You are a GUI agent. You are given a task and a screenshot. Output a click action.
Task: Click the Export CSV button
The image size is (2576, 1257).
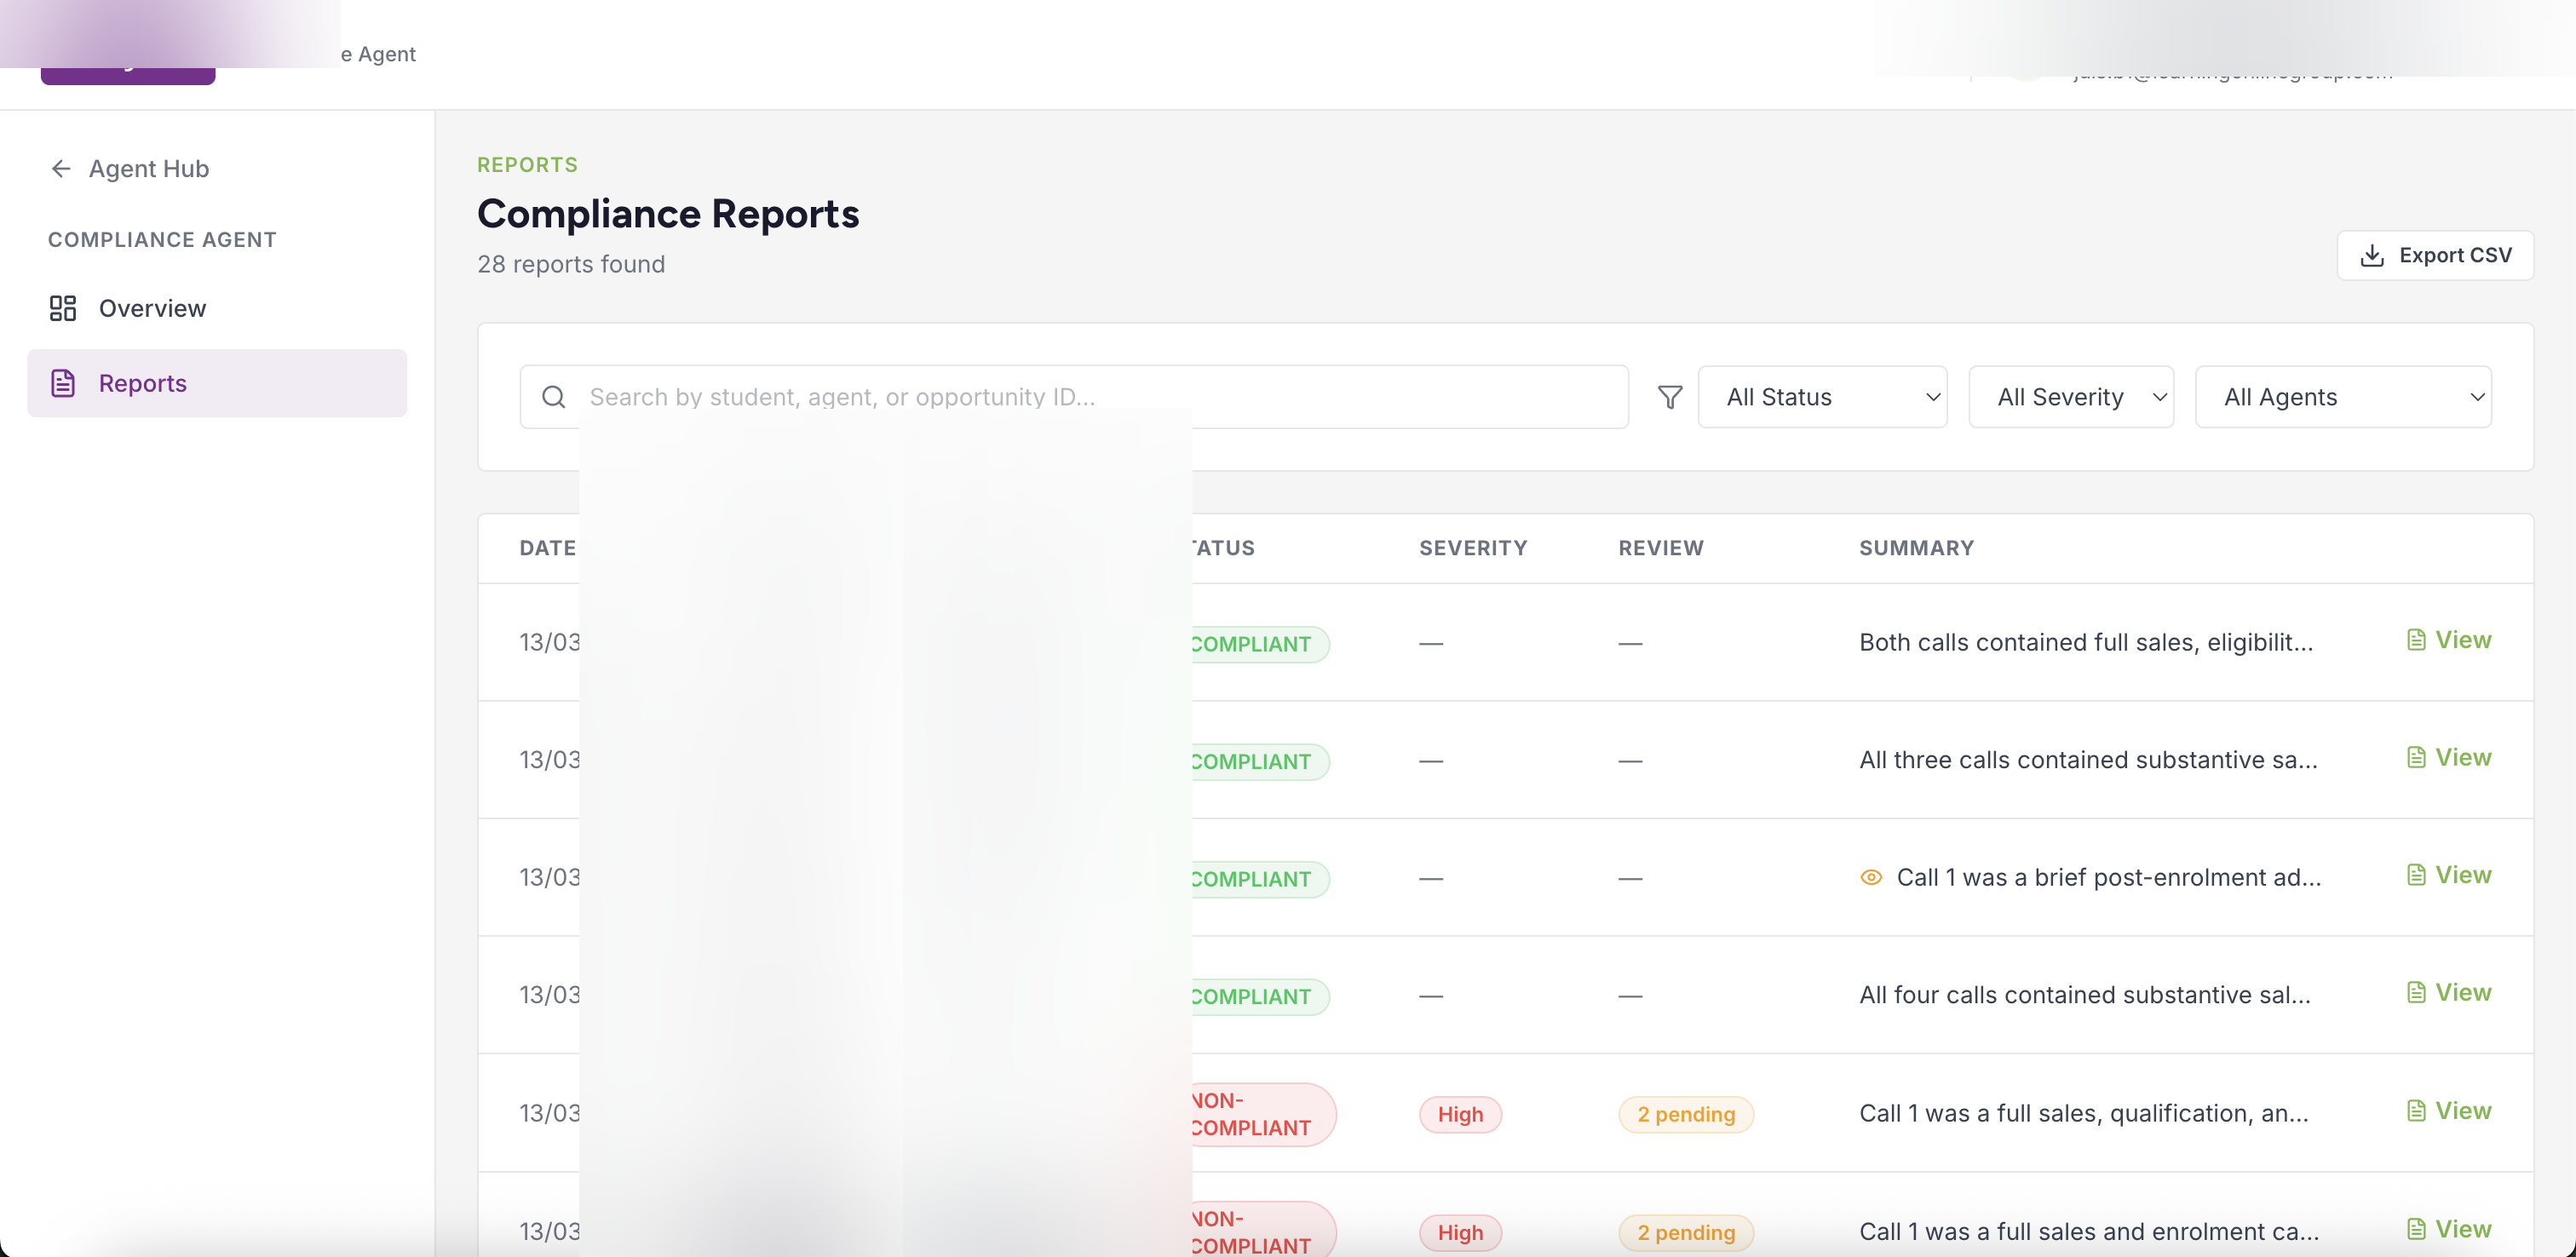[x=2434, y=255]
